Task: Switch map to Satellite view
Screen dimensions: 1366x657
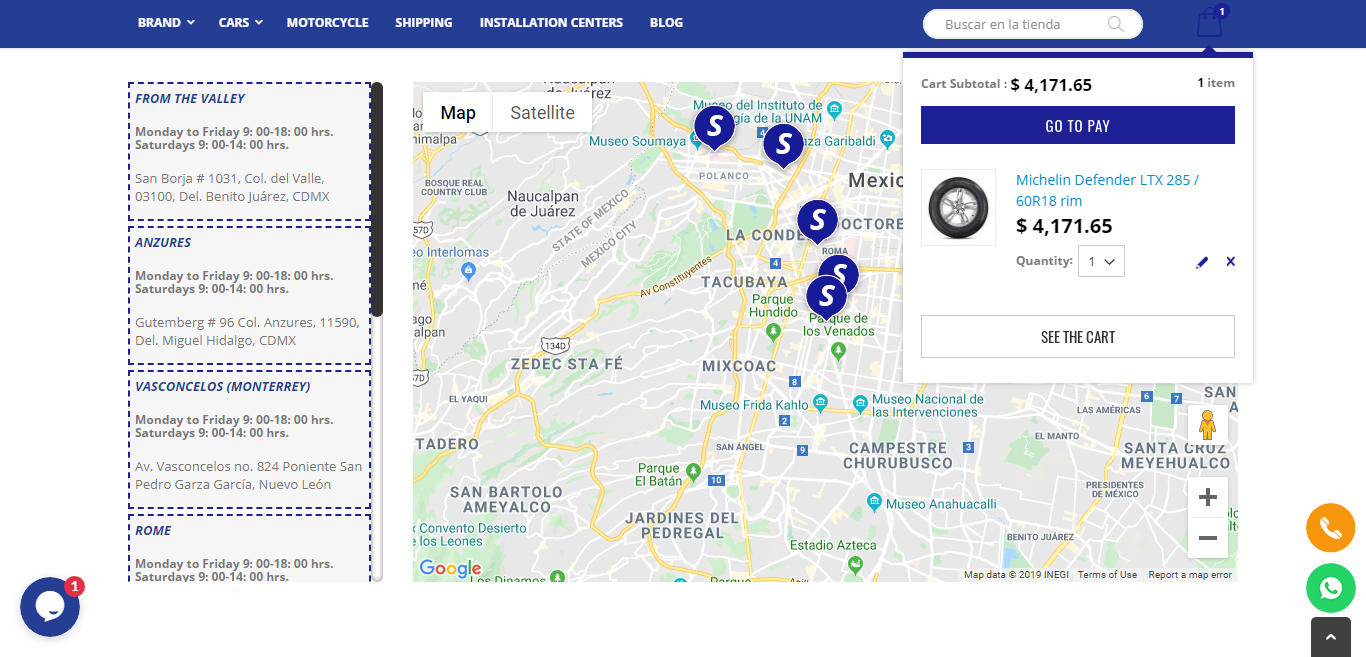Action: coord(542,112)
